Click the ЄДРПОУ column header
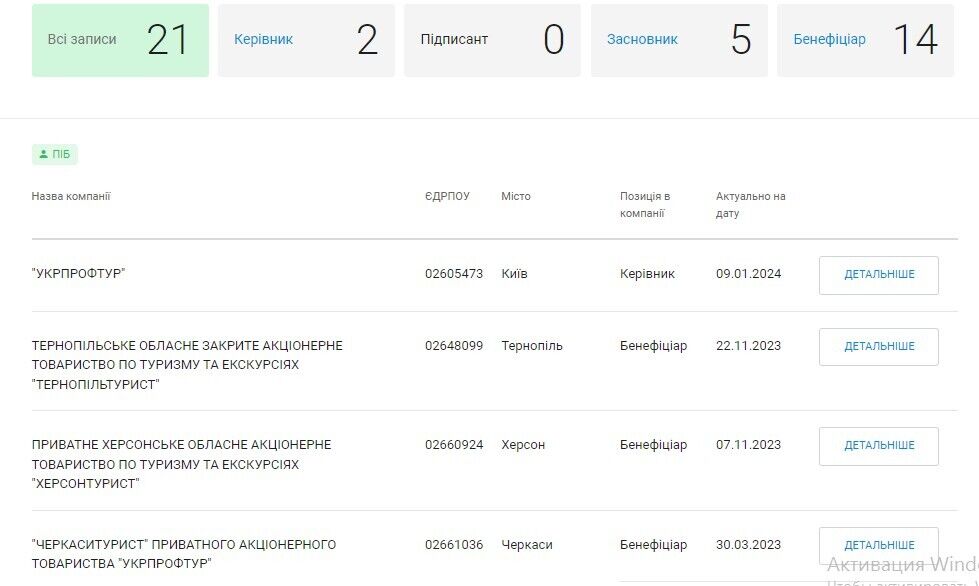The height and width of the screenshot is (586, 979). click(447, 196)
